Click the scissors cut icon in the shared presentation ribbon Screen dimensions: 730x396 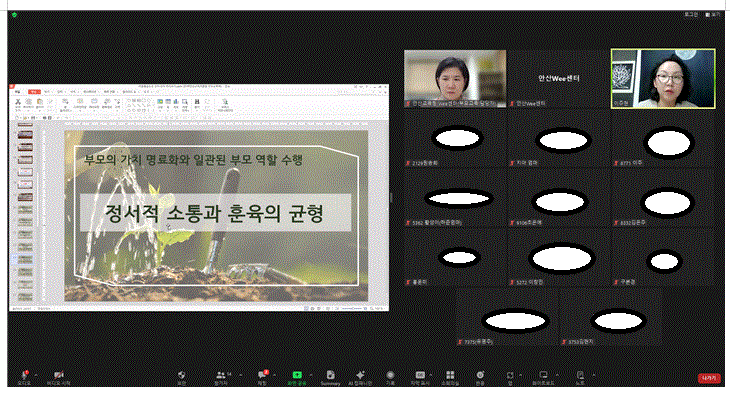point(18,101)
